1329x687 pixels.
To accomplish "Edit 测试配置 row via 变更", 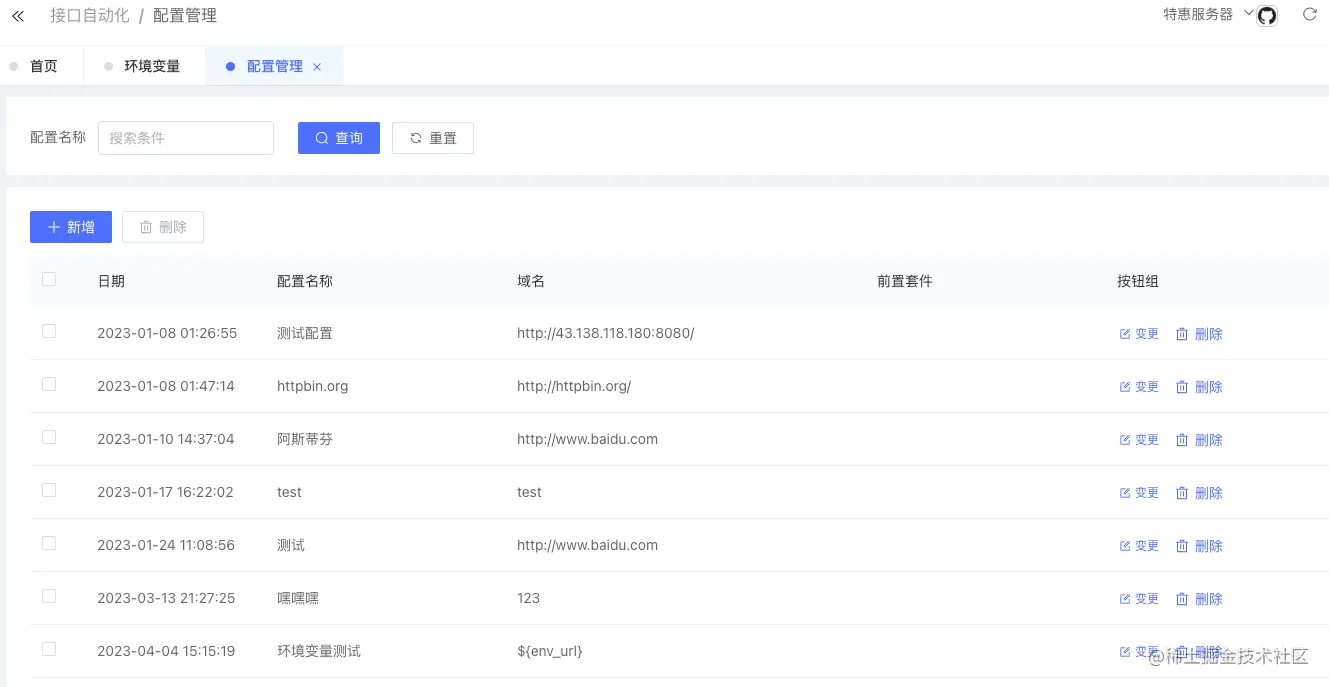I will [x=1139, y=334].
